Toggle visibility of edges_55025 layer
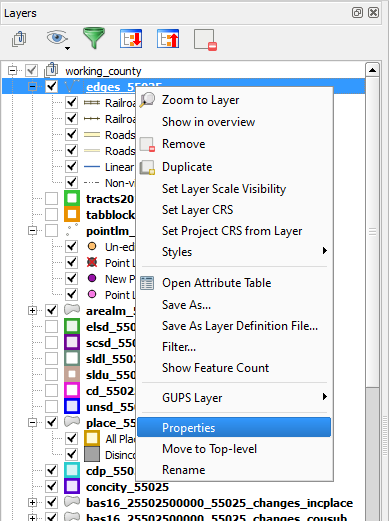This screenshot has height=521, width=389. [x=51, y=87]
